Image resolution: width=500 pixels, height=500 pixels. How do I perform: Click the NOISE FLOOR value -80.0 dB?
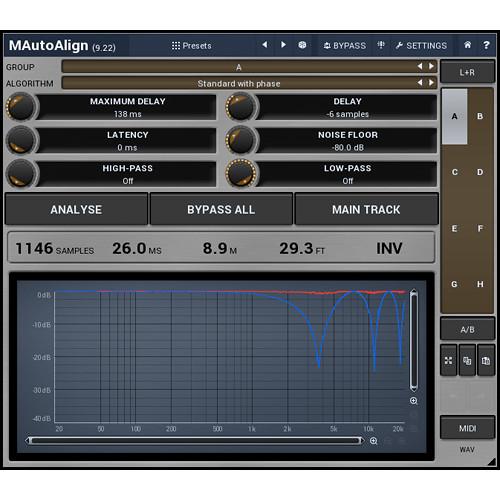point(347,147)
